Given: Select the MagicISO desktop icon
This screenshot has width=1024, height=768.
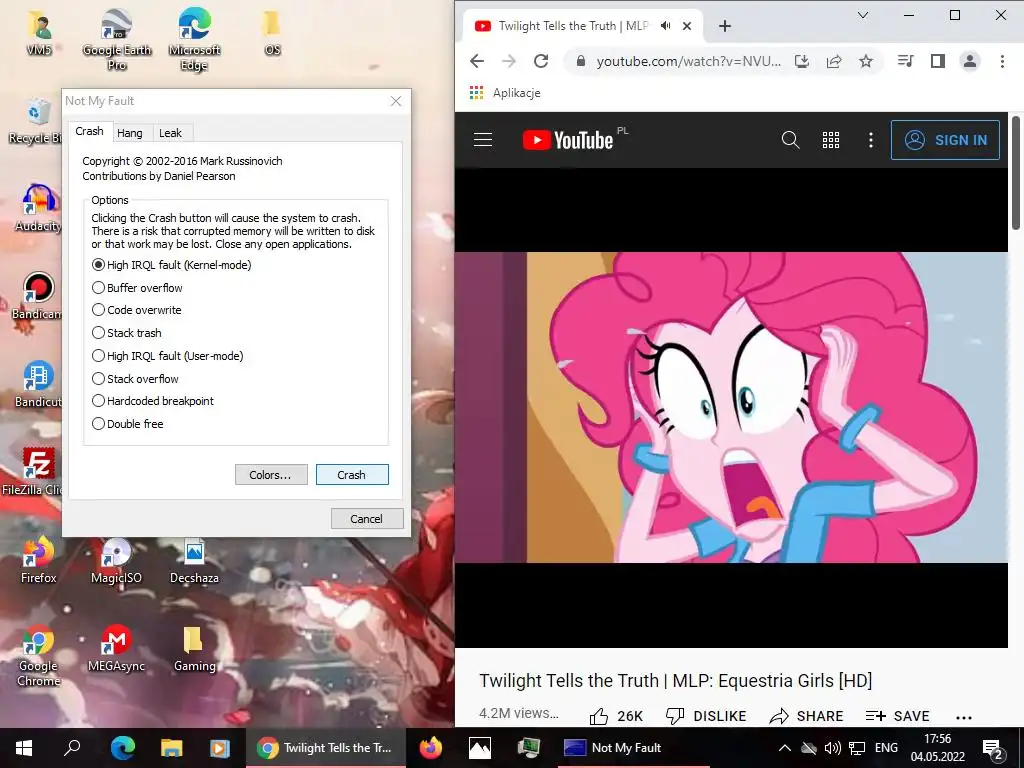Looking at the screenshot, I should click(116, 561).
